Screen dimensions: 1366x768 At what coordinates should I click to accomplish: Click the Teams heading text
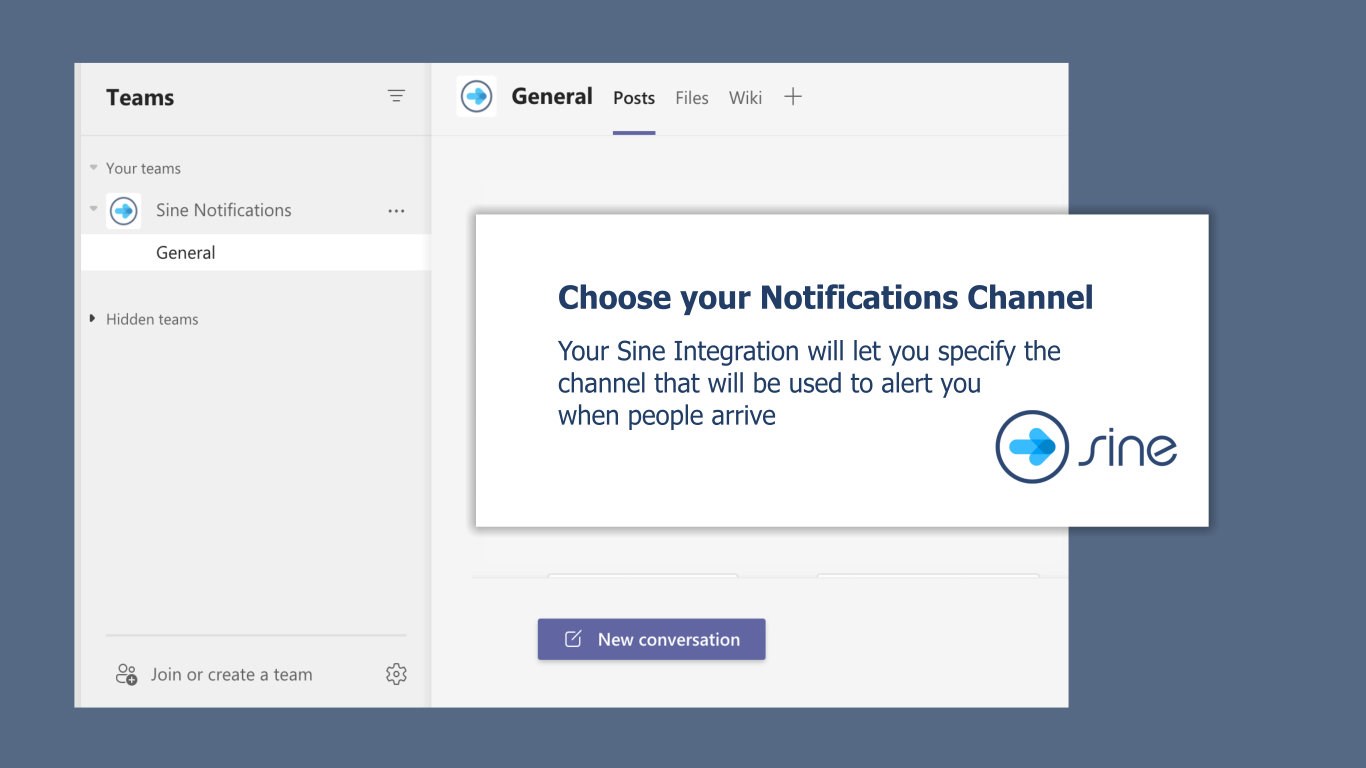pos(140,97)
